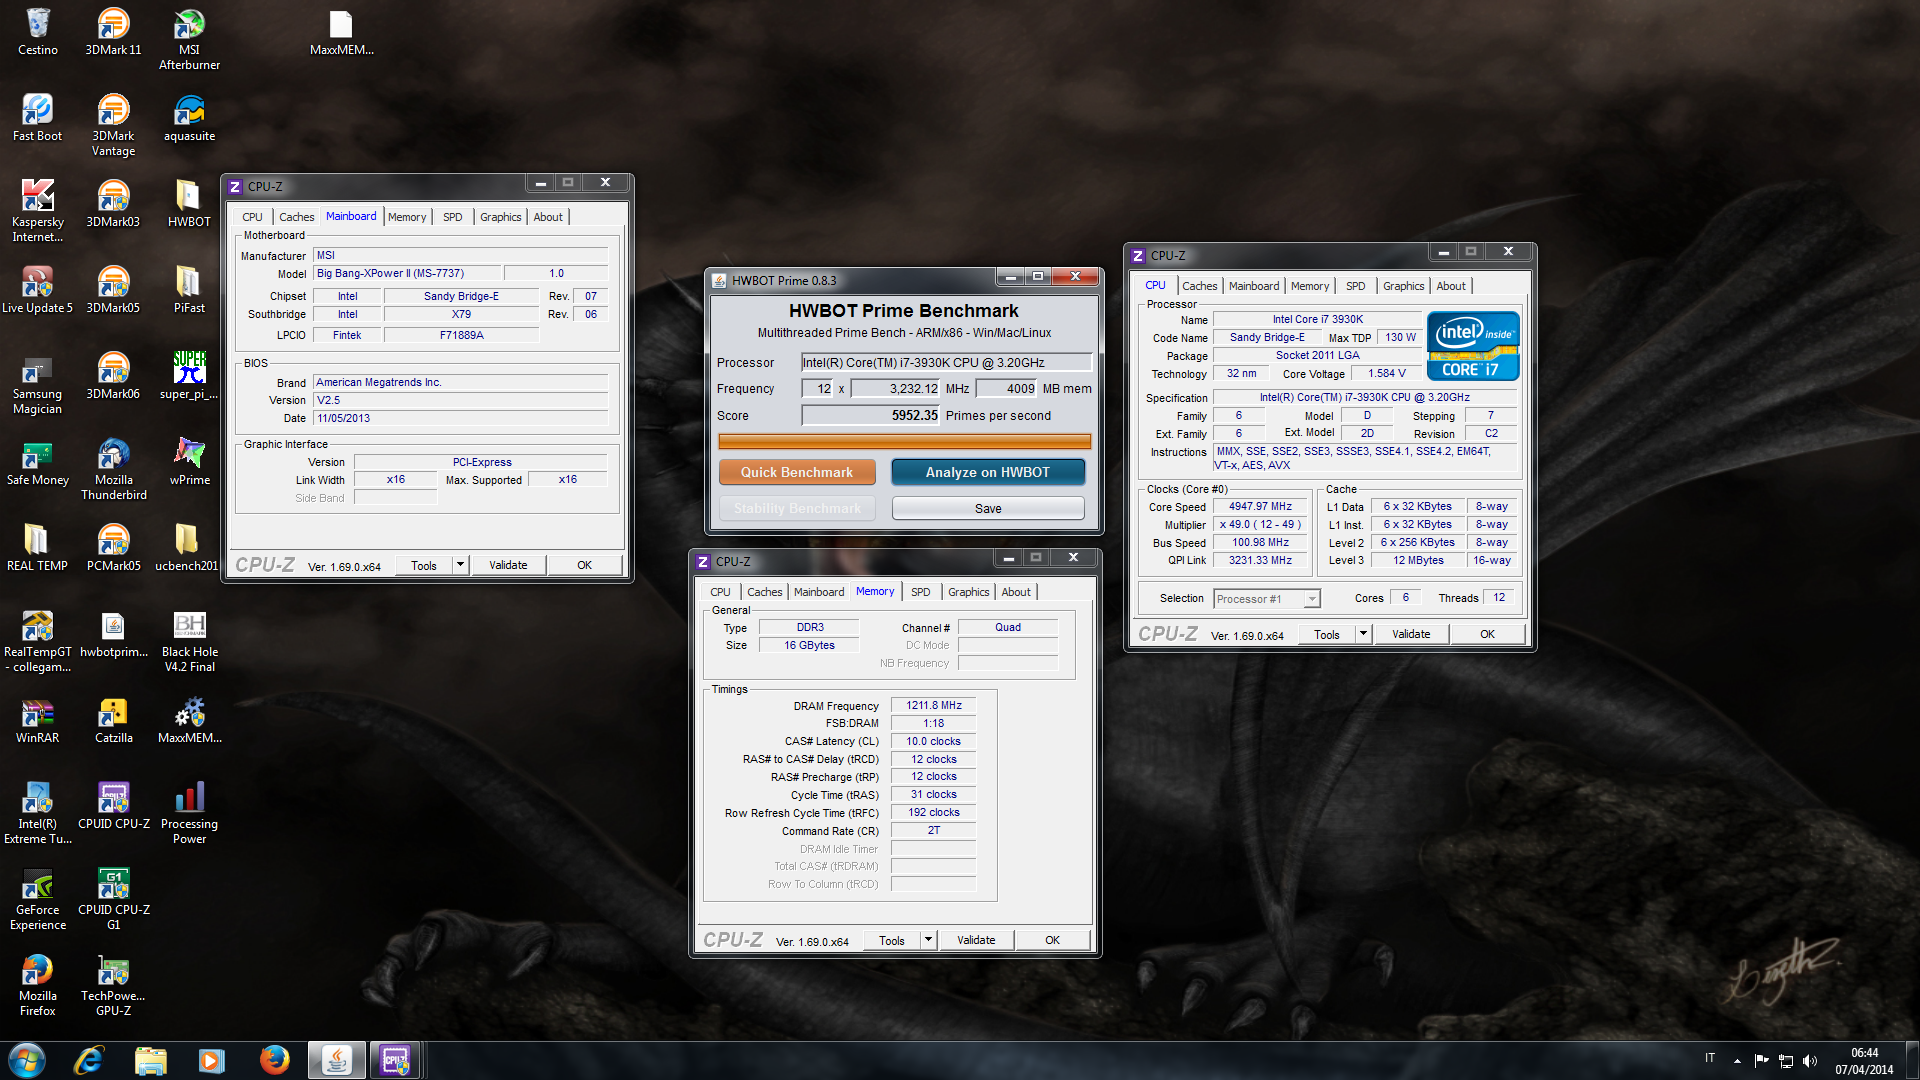1920x1080 pixels.
Task: Open the HWBOT folder icon
Action: pos(189,203)
